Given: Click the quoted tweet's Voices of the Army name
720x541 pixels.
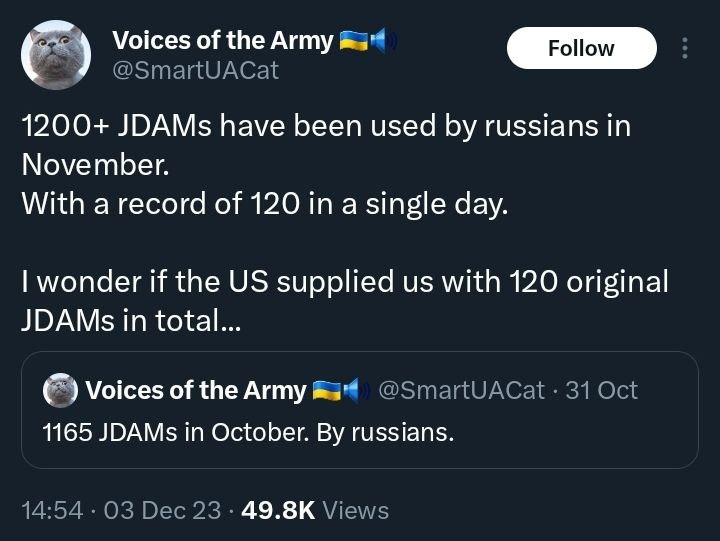Looking at the screenshot, I should point(196,390).
